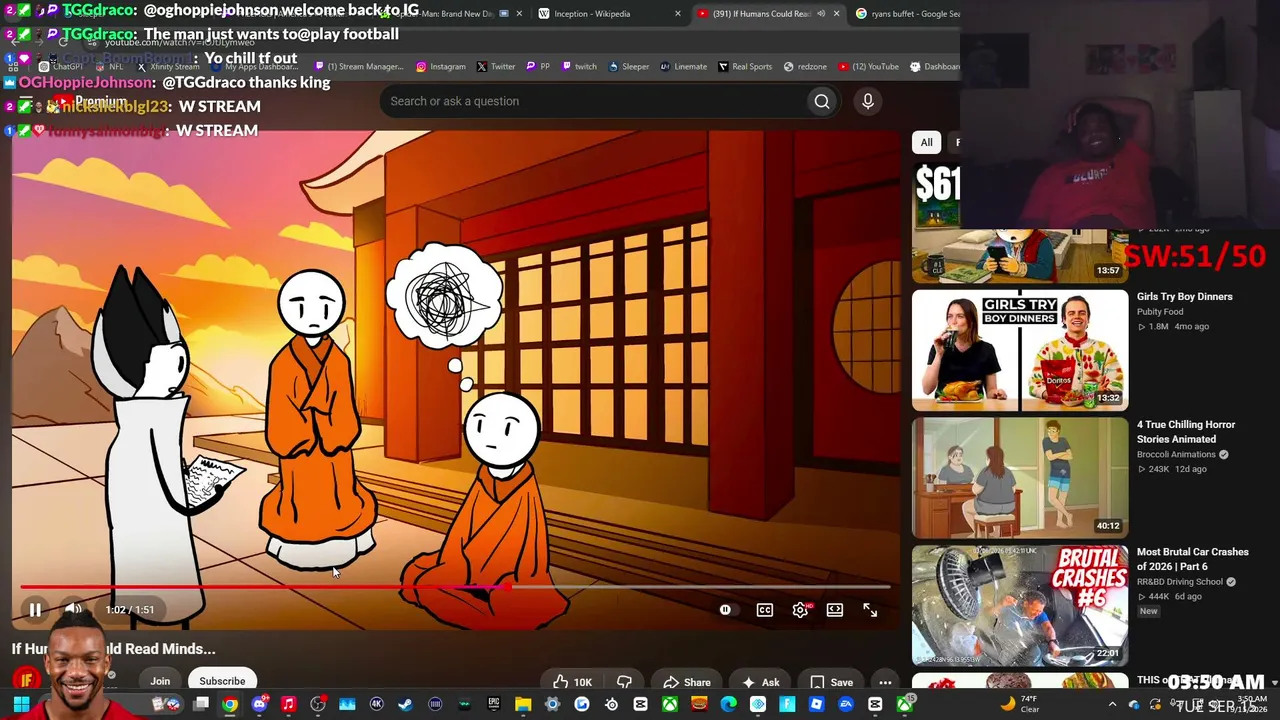The width and height of the screenshot is (1280, 720).
Task: Open the Instagram bookmark
Action: click(x=441, y=67)
